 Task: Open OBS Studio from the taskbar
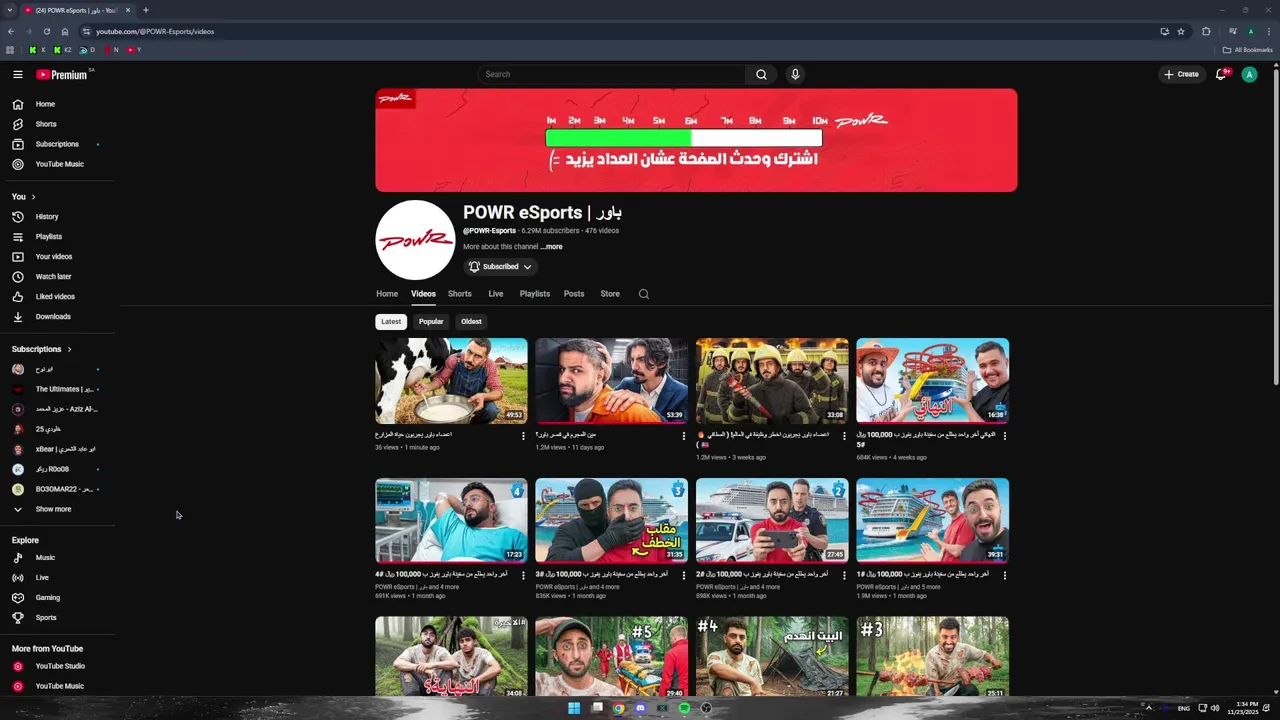click(x=706, y=708)
